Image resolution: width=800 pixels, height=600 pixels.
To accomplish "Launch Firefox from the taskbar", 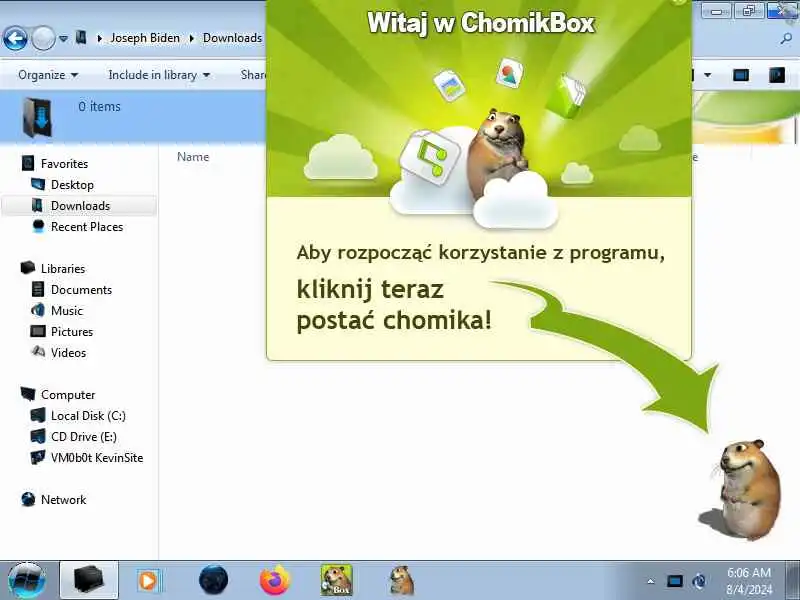I will coord(274,580).
